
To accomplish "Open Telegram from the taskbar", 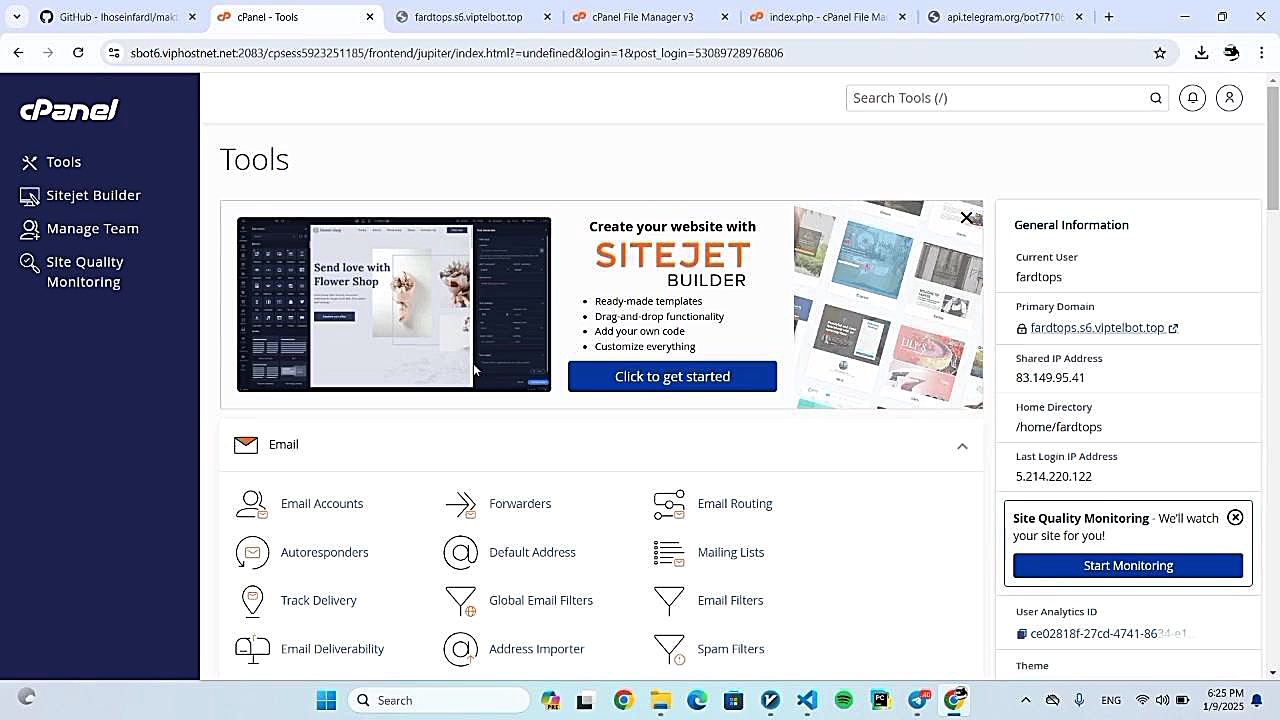I will pyautogui.click(x=918, y=700).
